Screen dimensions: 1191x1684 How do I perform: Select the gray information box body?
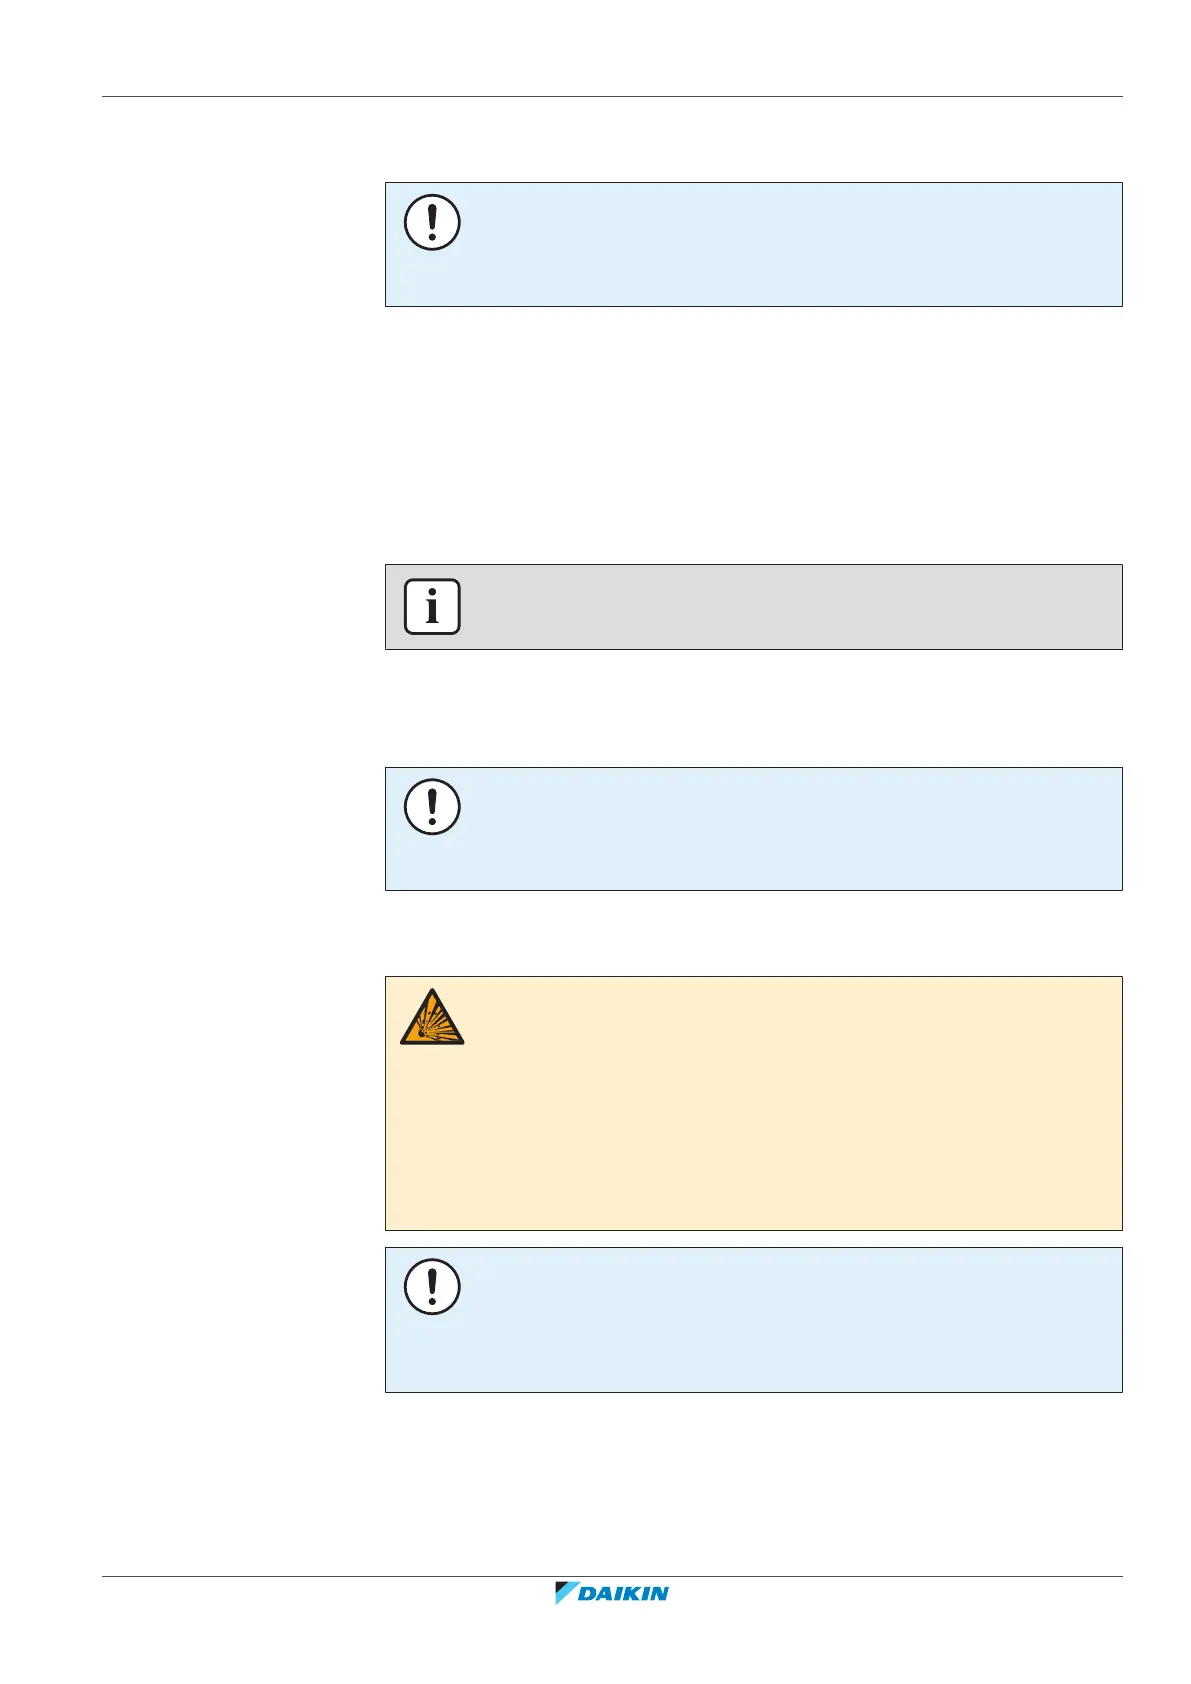(780, 607)
